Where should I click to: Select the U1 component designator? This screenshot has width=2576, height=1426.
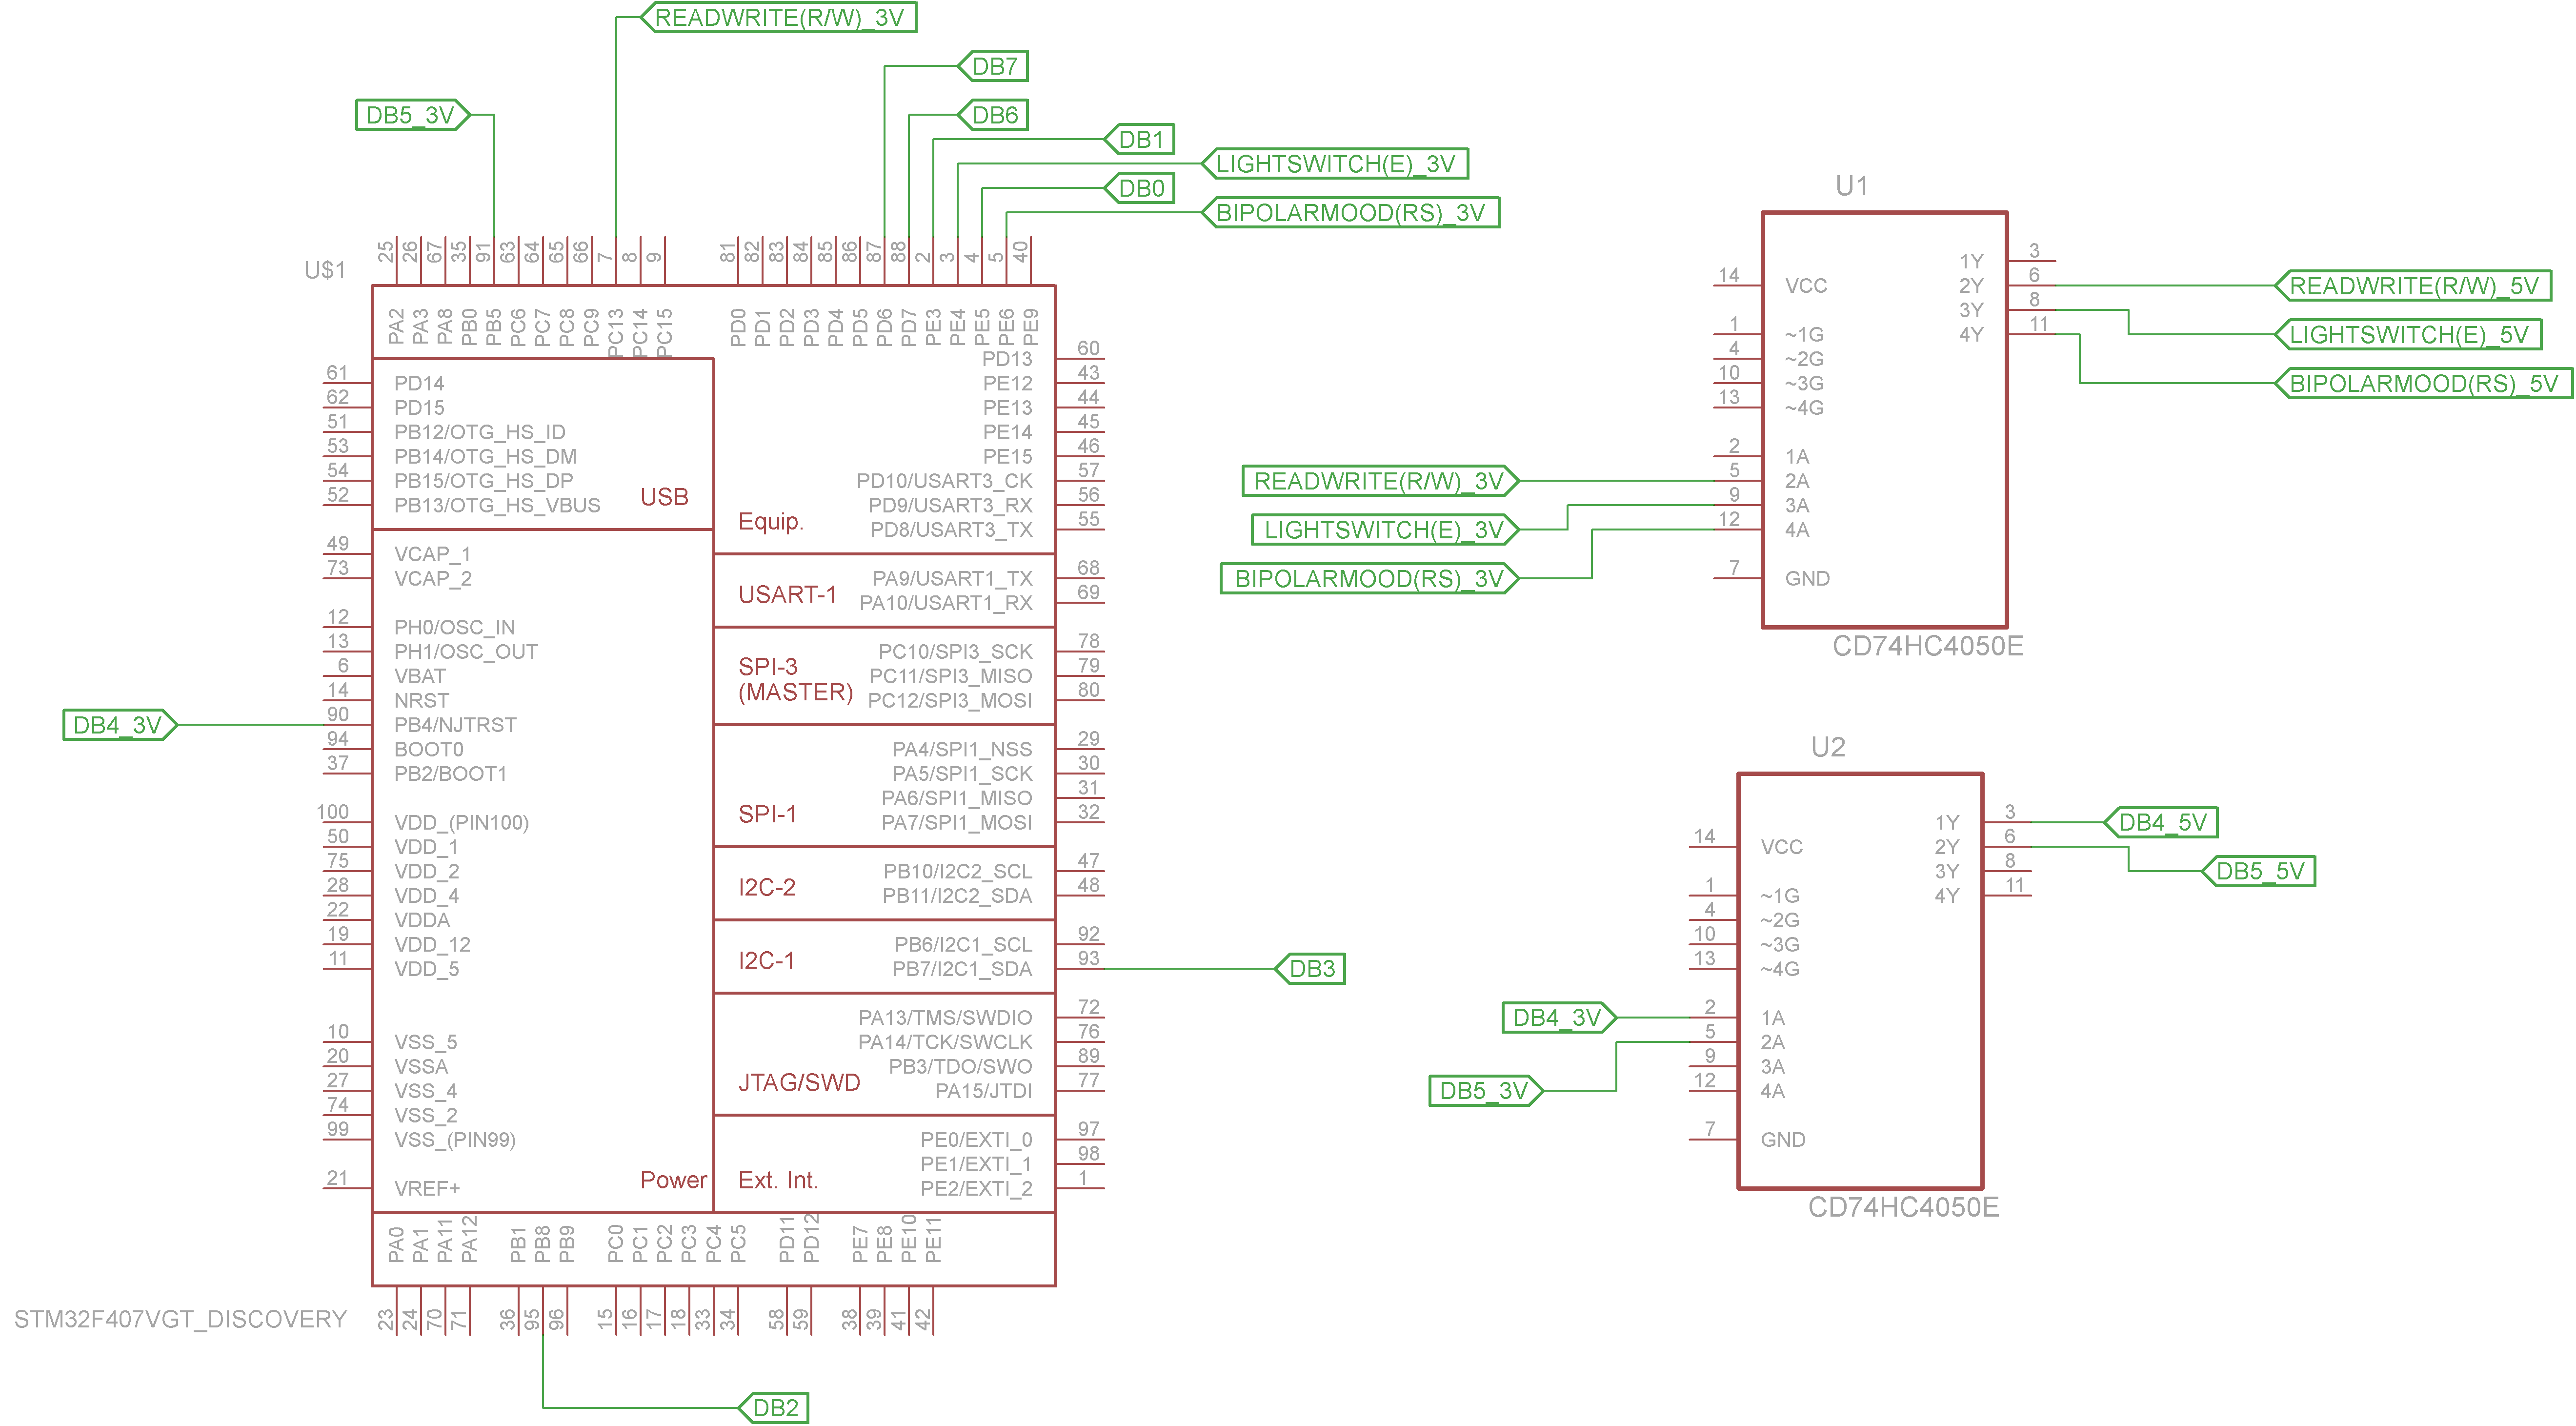coord(1851,186)
